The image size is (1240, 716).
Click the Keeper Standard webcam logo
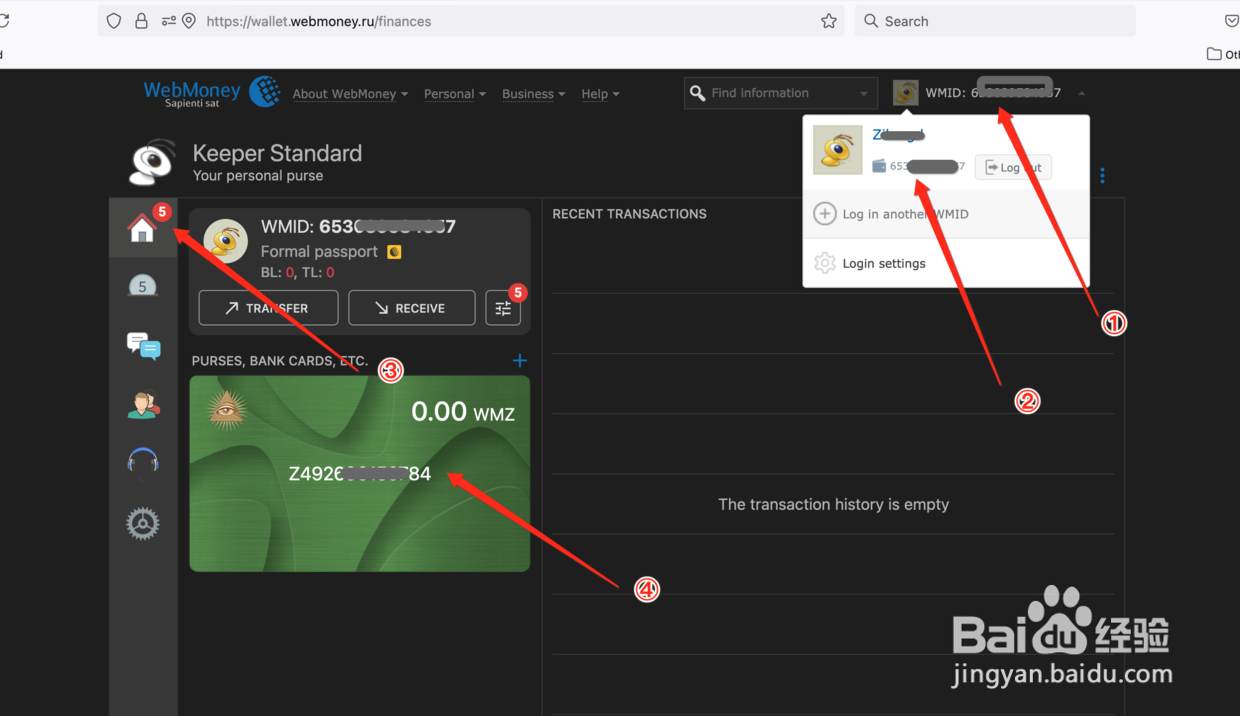152,162
